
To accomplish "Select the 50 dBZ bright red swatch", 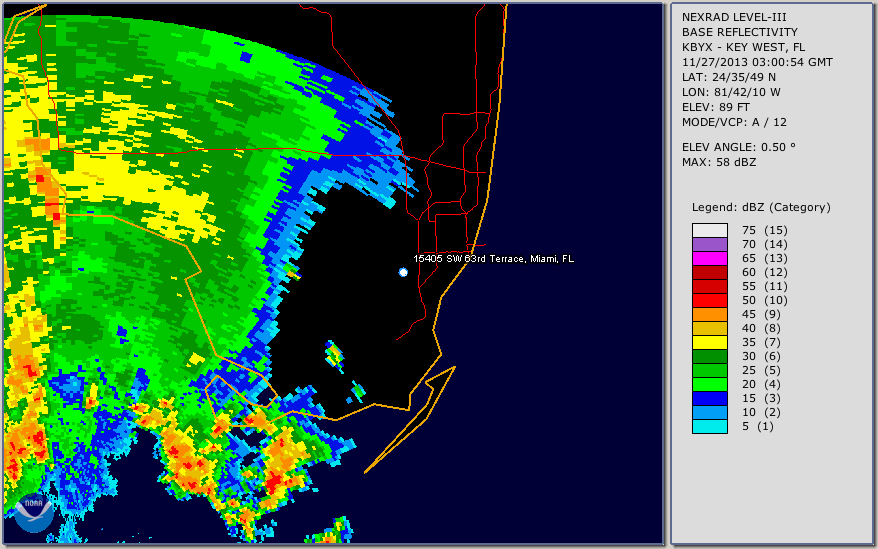I will point(709,300).
